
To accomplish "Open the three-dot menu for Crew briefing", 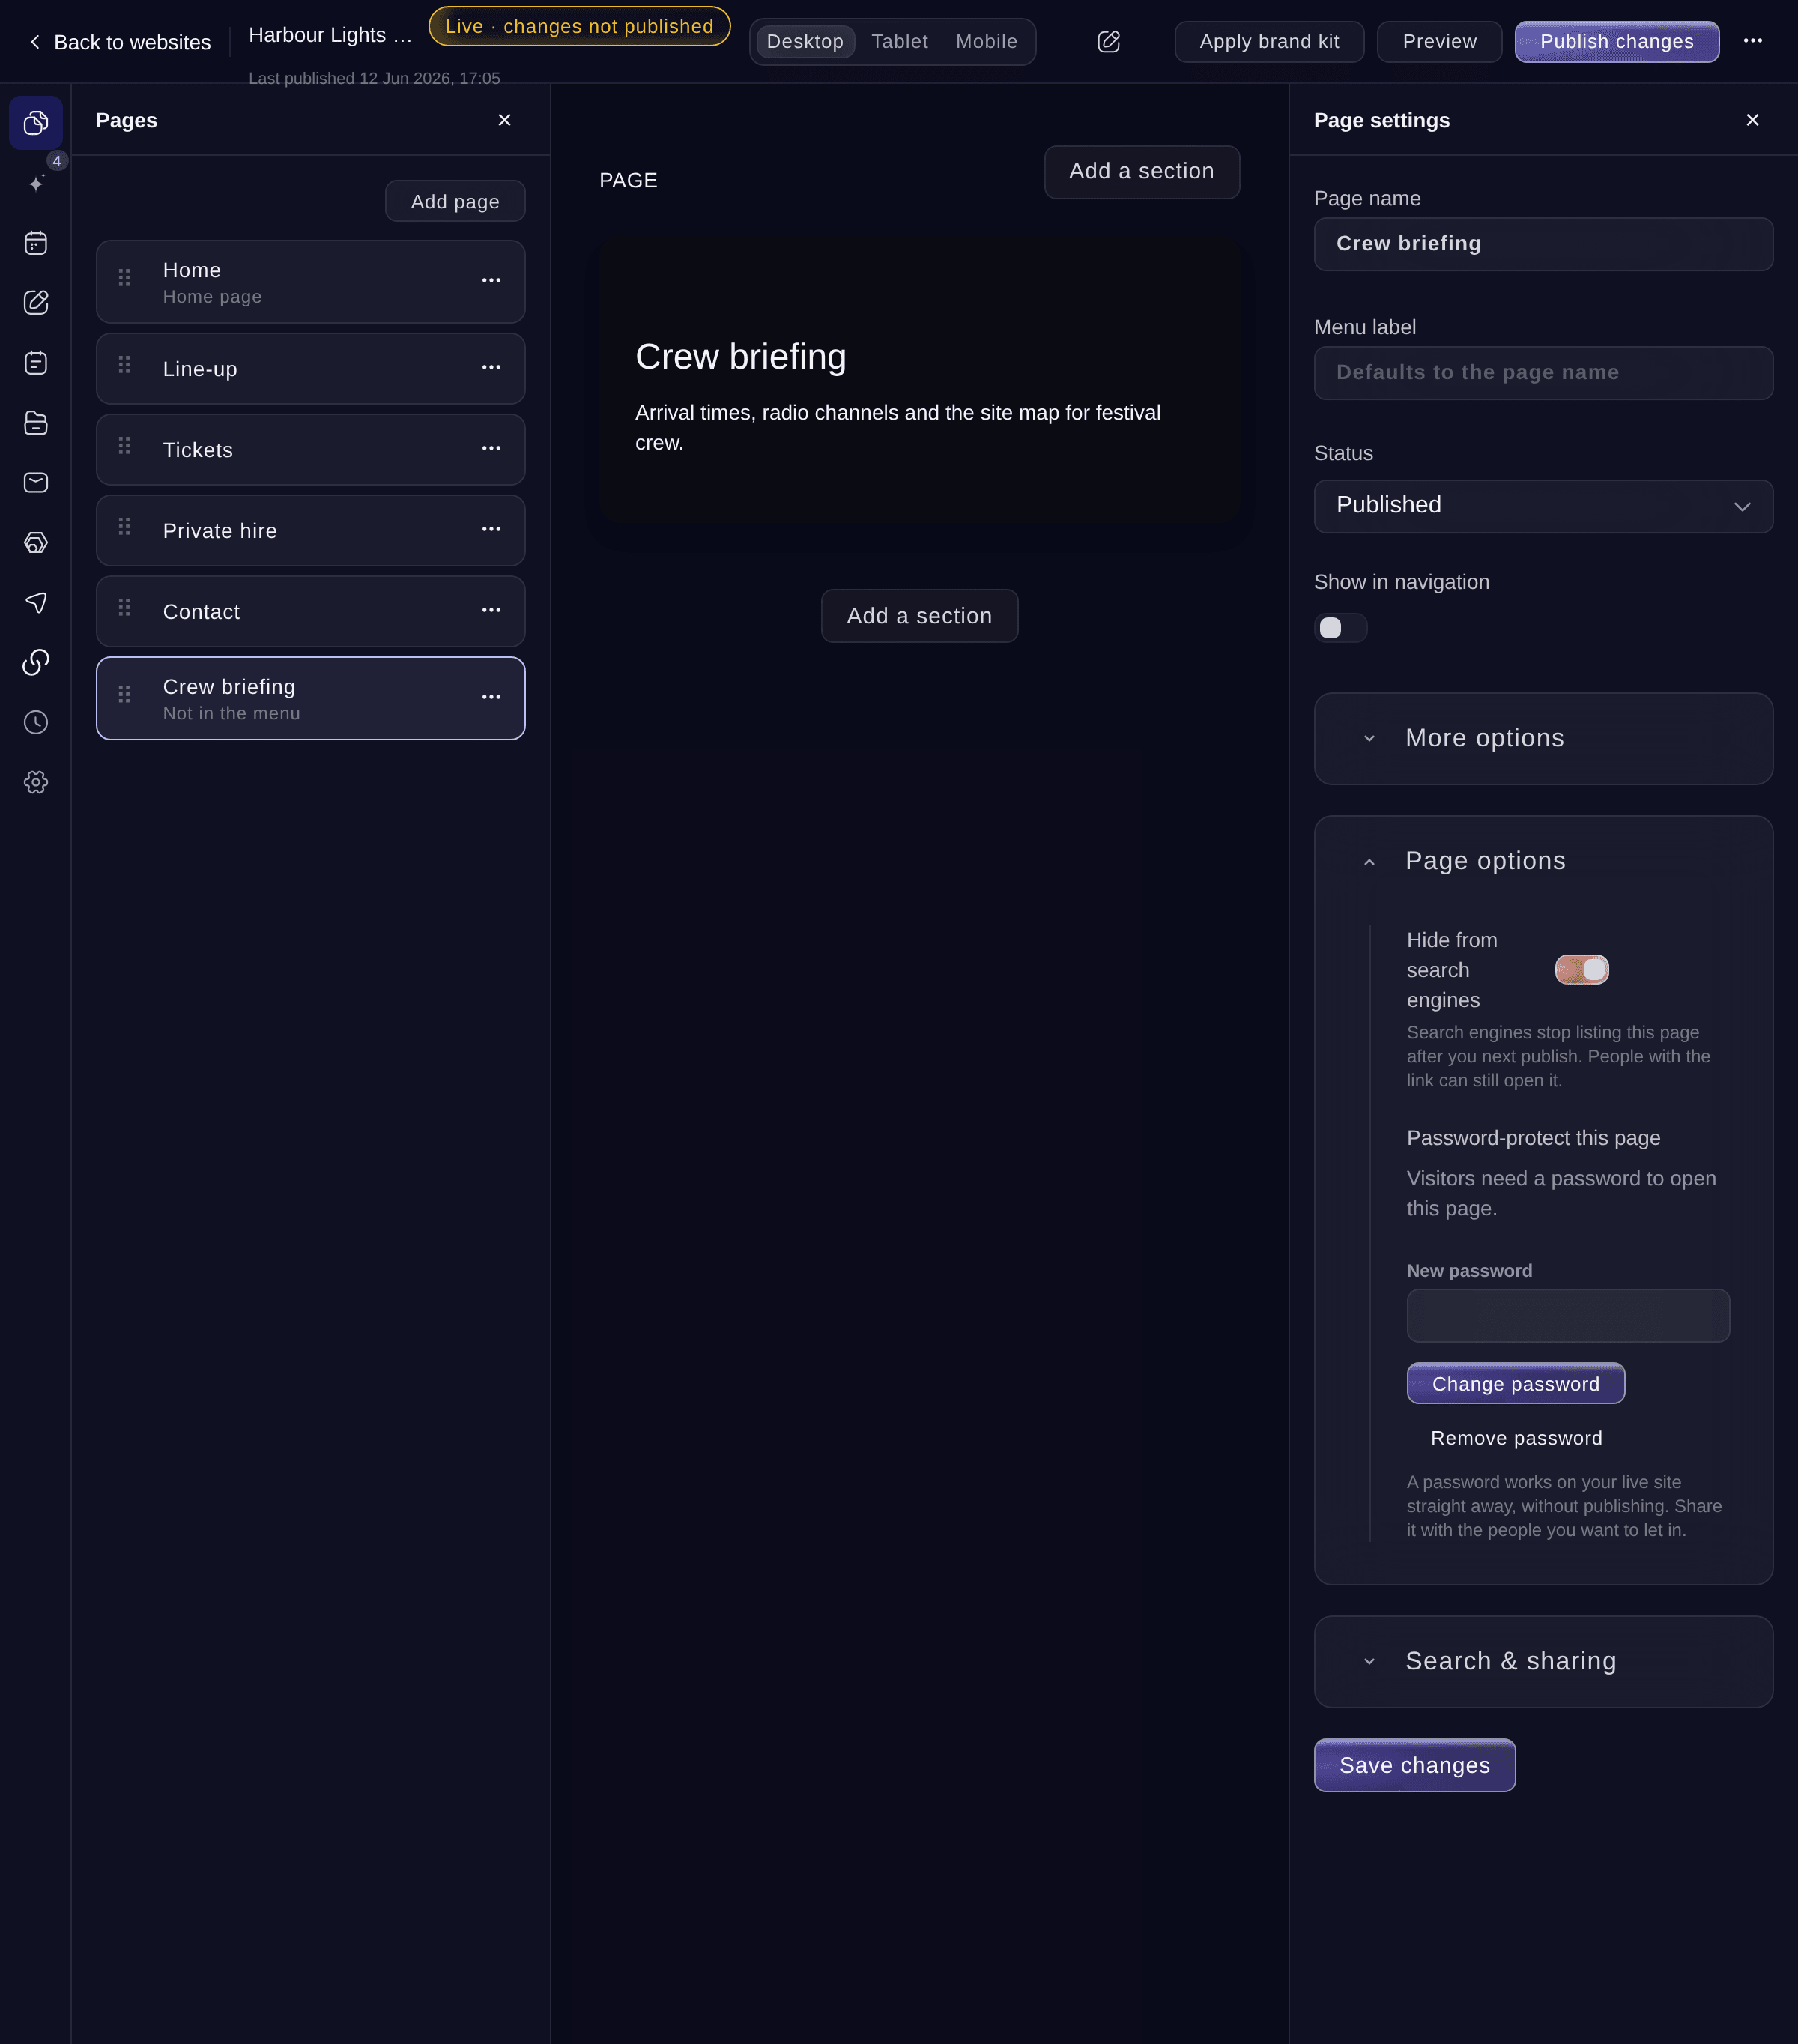I will coord(491,698).
